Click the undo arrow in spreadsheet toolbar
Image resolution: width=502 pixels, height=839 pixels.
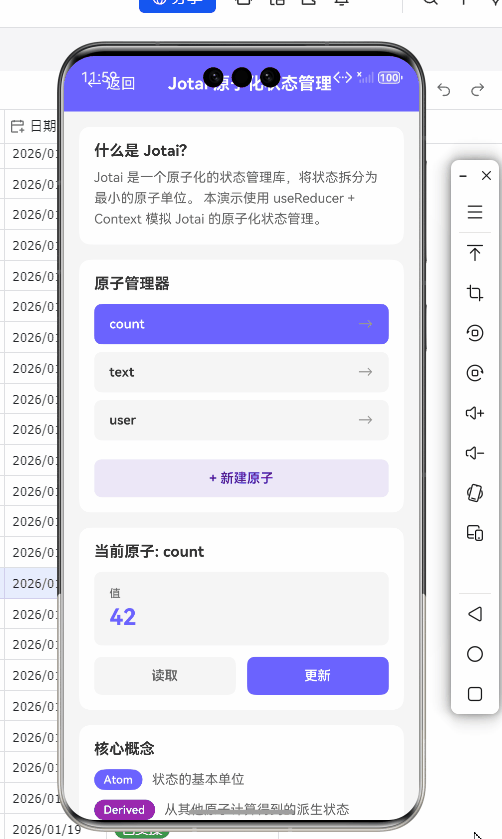pos(444,89)
